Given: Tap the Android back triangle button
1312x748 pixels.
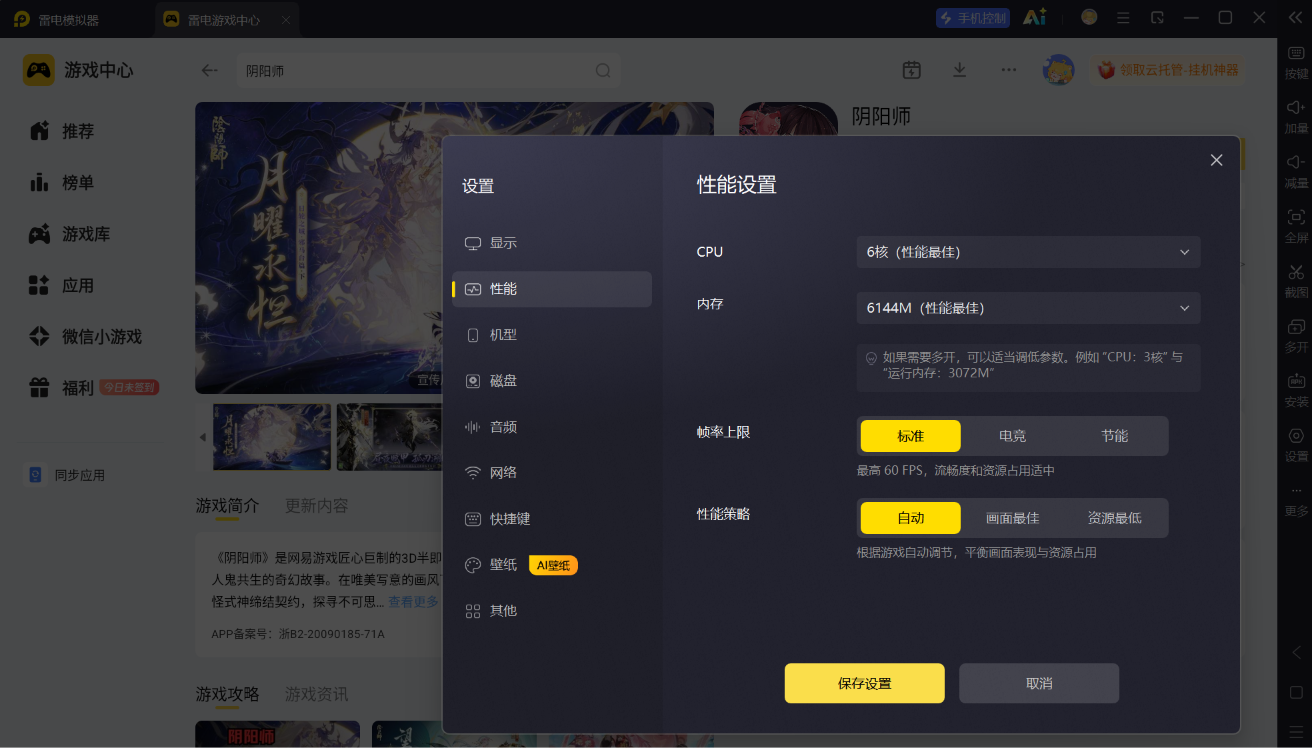Looking at the screenshot, I should tap(1296, 653).
